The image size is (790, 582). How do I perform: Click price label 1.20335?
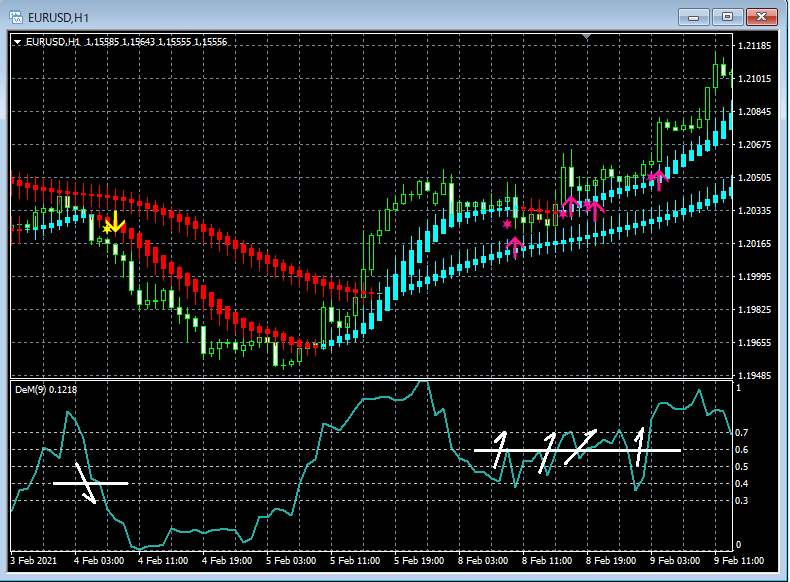click(x=754, y=211)
